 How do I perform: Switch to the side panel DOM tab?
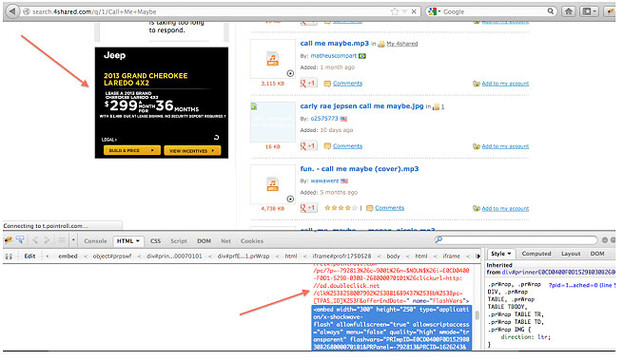pos(597,254)
